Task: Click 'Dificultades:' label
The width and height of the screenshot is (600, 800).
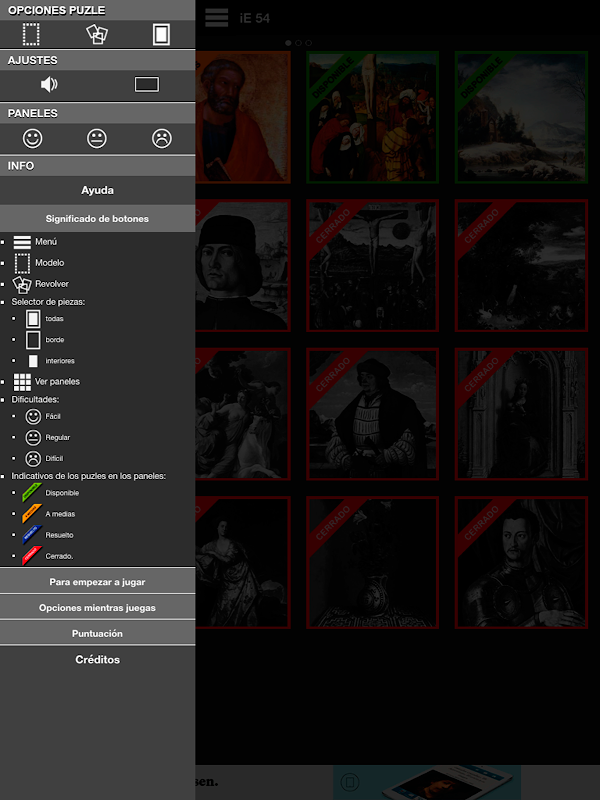Action: (35, 399)
